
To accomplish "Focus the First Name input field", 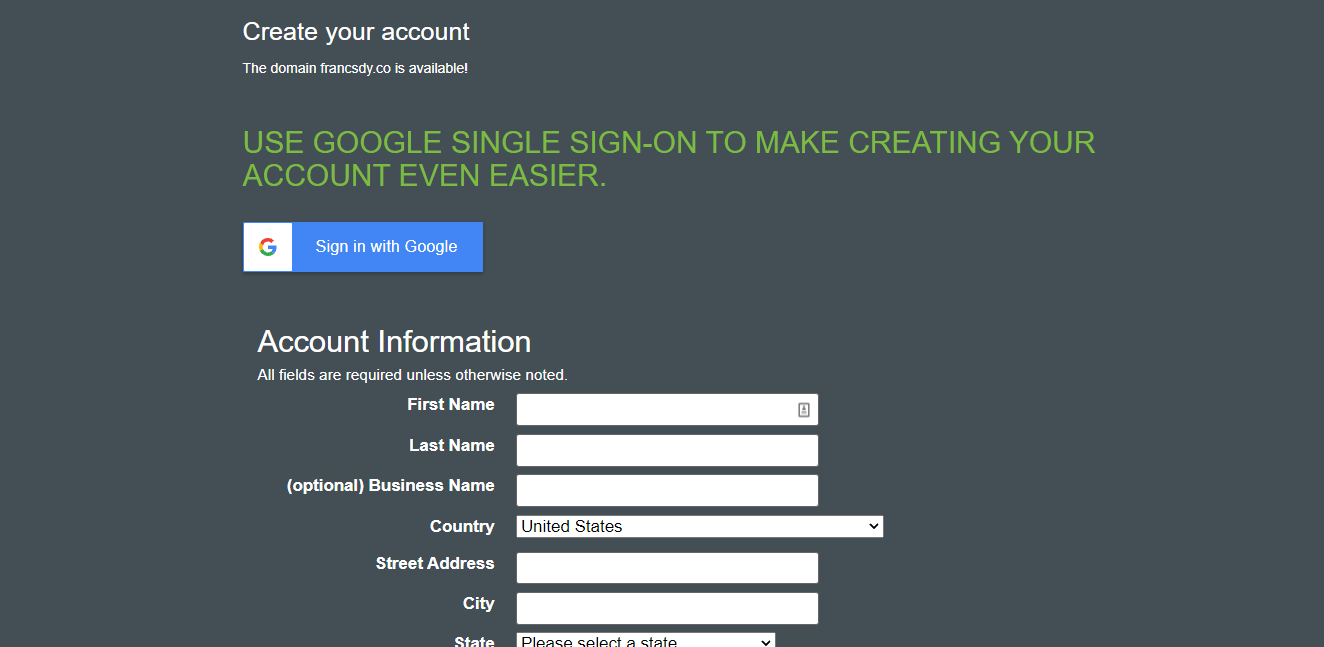I will (x=667, y=410).
